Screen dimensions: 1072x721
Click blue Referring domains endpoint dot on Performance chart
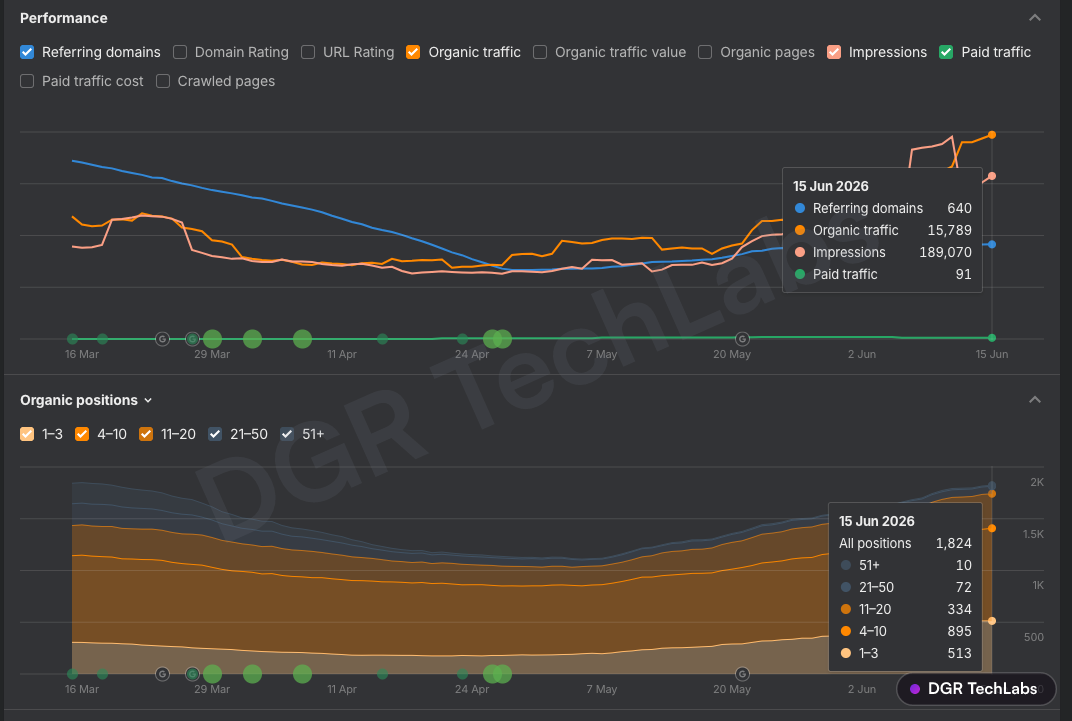click(x=992, y=244)
